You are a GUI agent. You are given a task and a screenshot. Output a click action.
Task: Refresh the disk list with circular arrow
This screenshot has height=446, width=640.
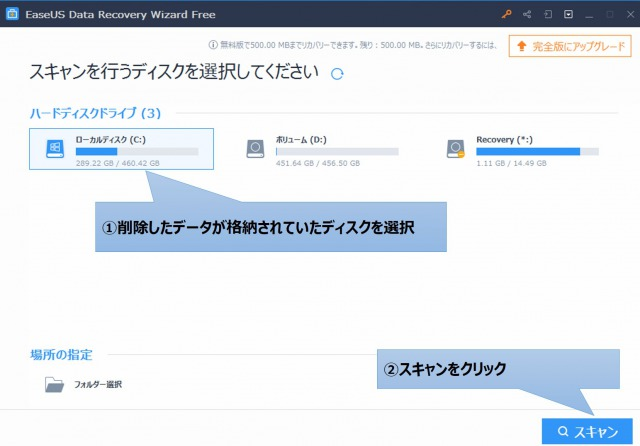[337, 74]
